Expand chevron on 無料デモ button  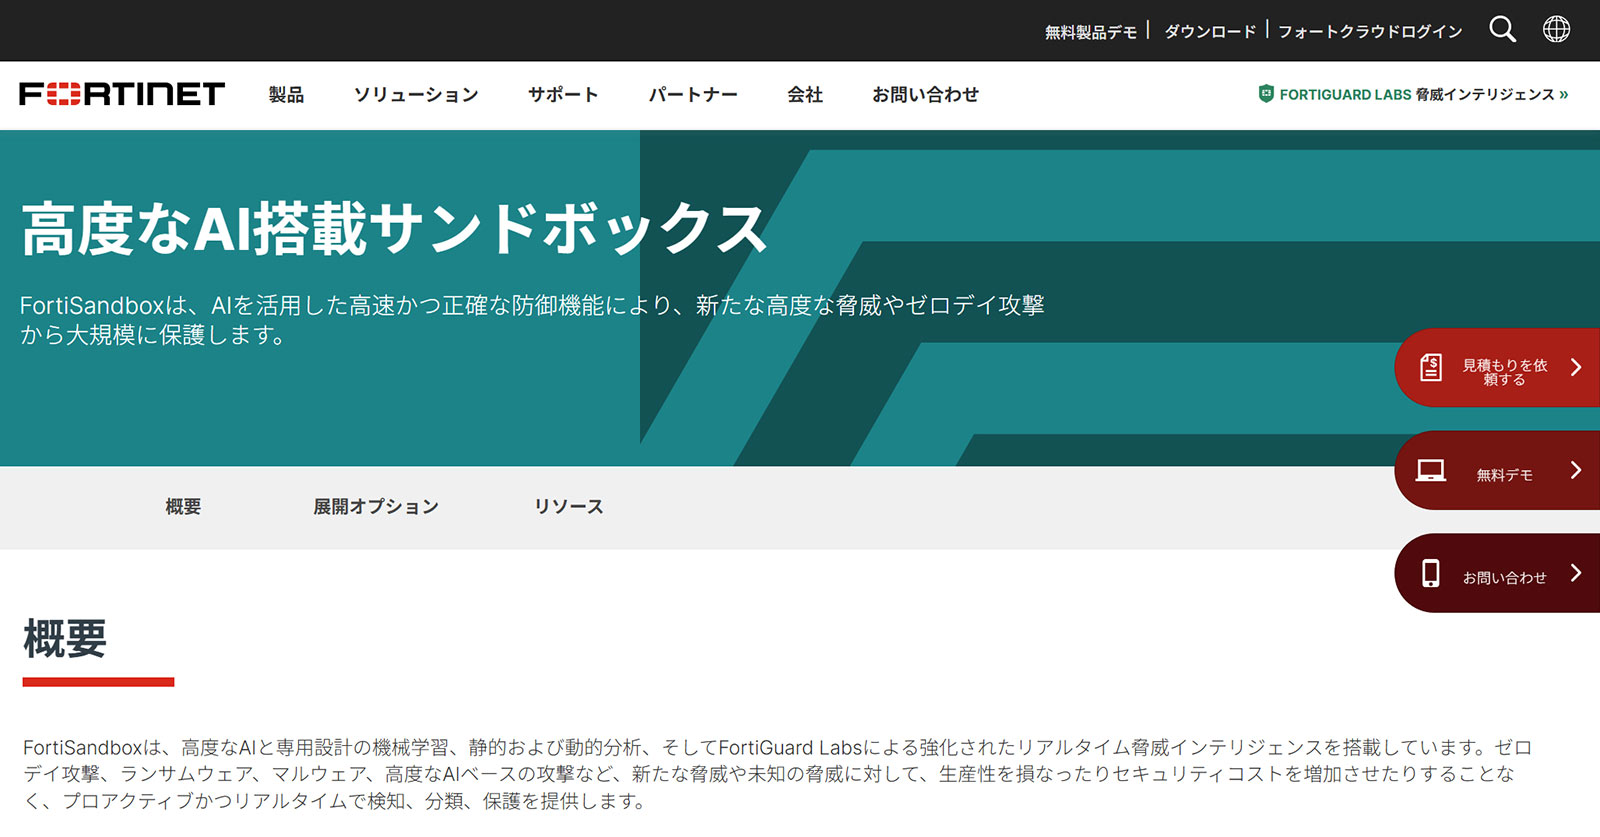1576,470
